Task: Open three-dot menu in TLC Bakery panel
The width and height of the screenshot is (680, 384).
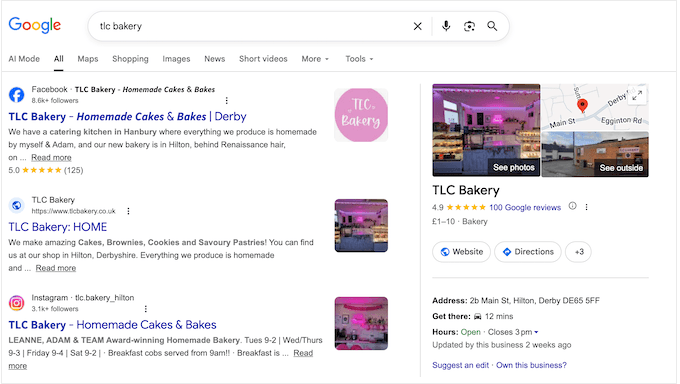Action: (586, 207)
